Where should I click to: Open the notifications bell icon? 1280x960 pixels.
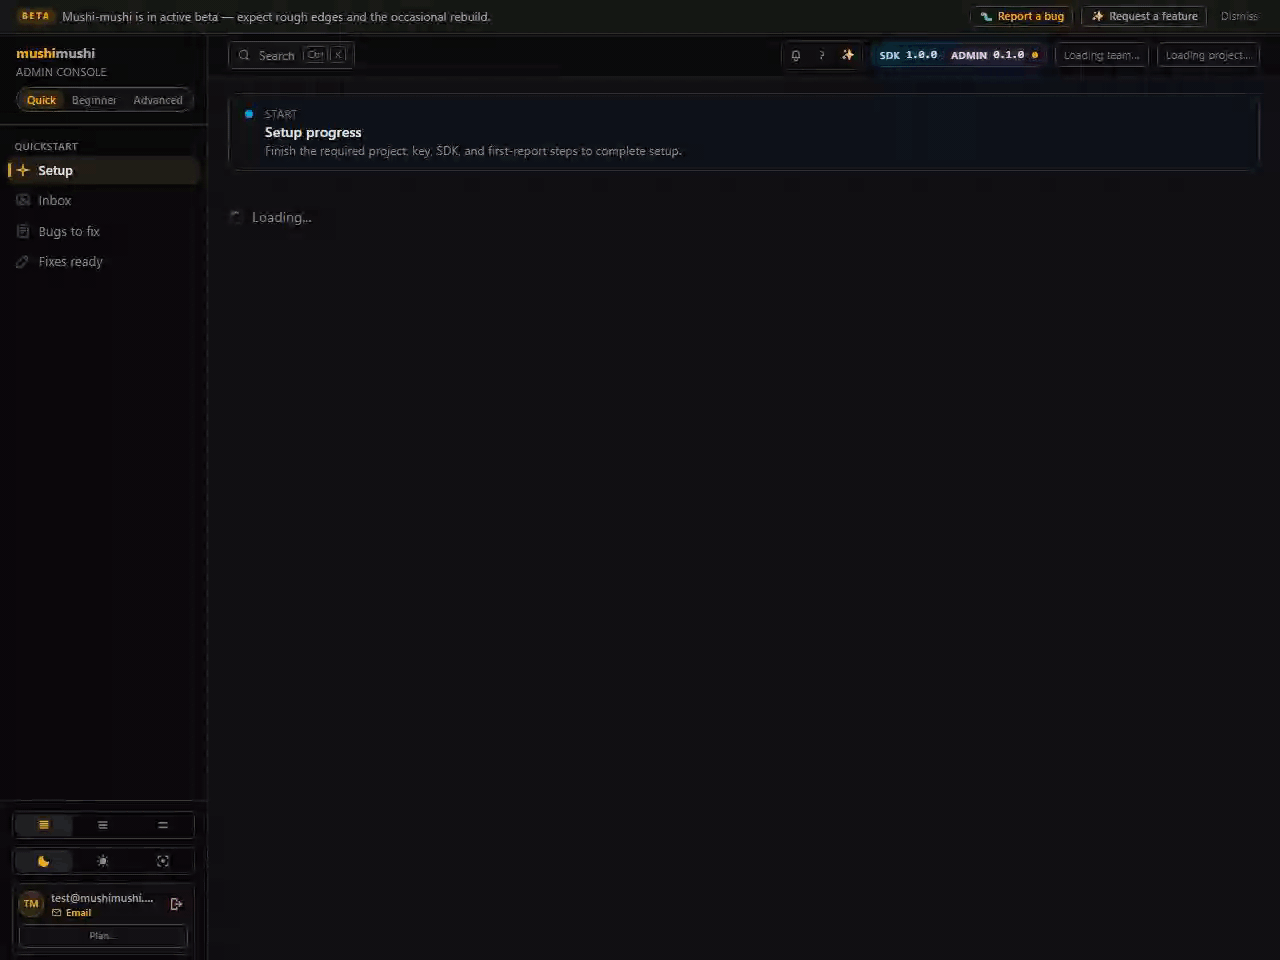(x=796, y=55)
